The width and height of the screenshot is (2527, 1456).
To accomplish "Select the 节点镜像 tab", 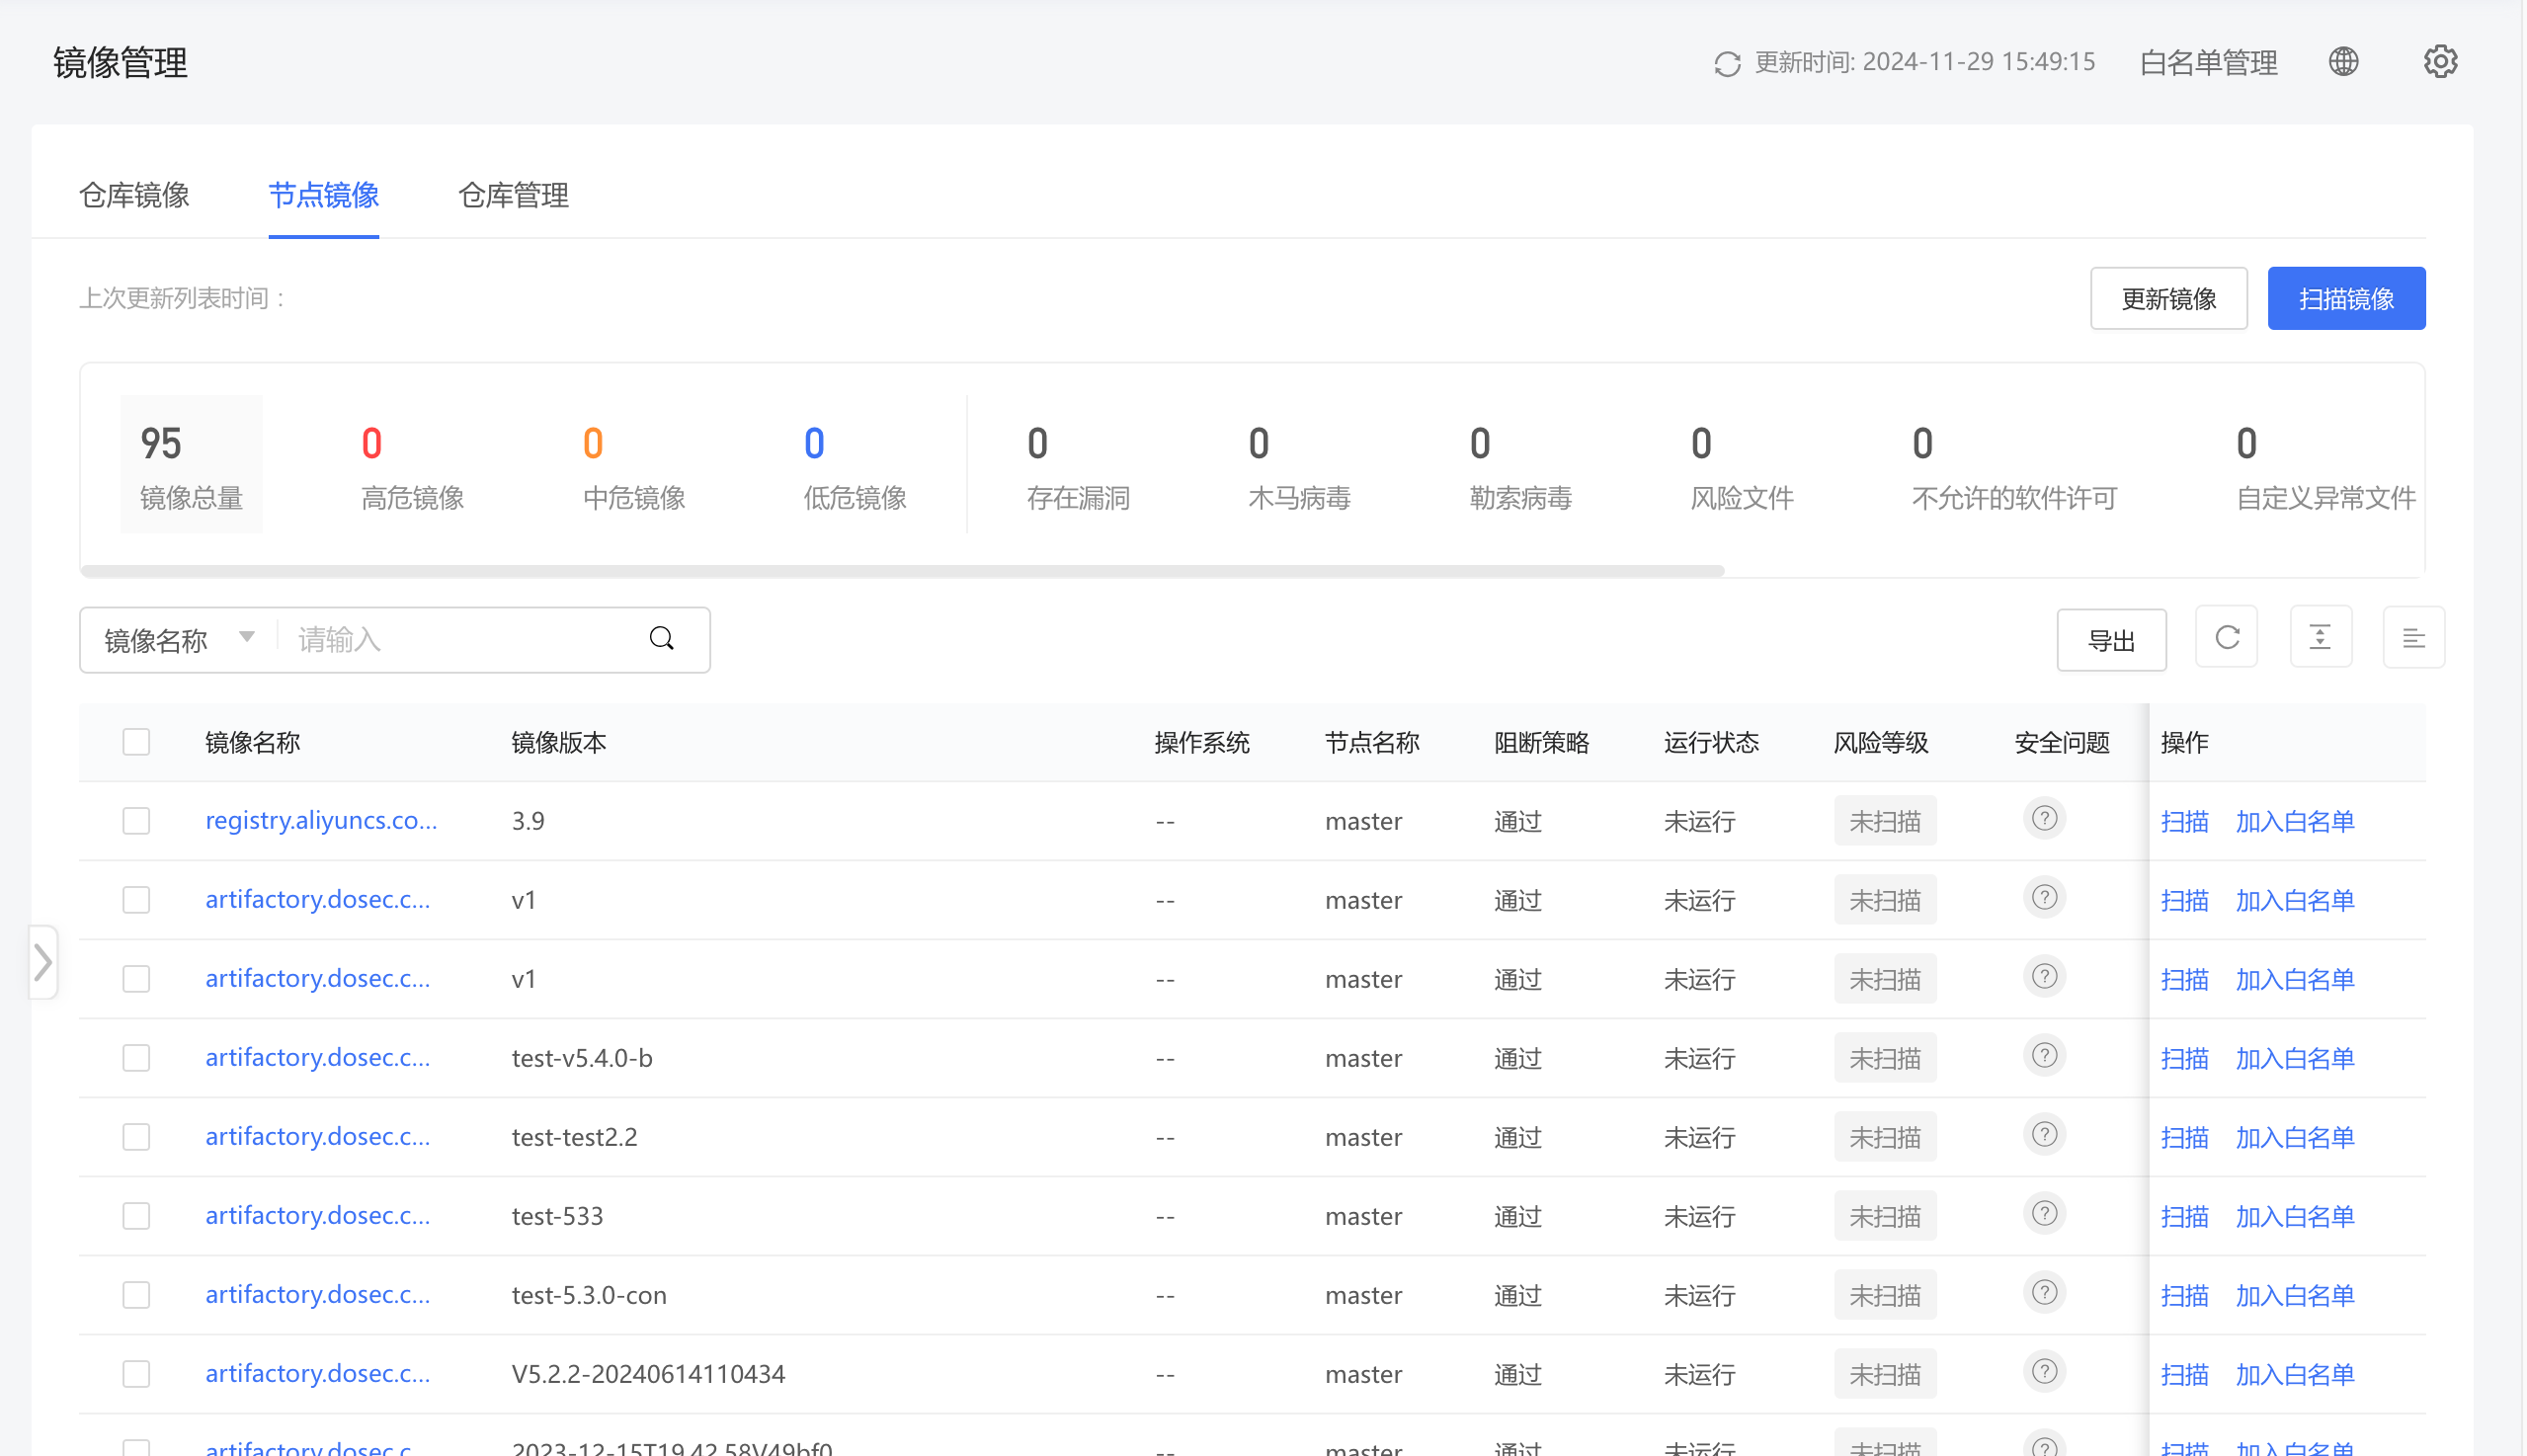I will tap(324, 195).
